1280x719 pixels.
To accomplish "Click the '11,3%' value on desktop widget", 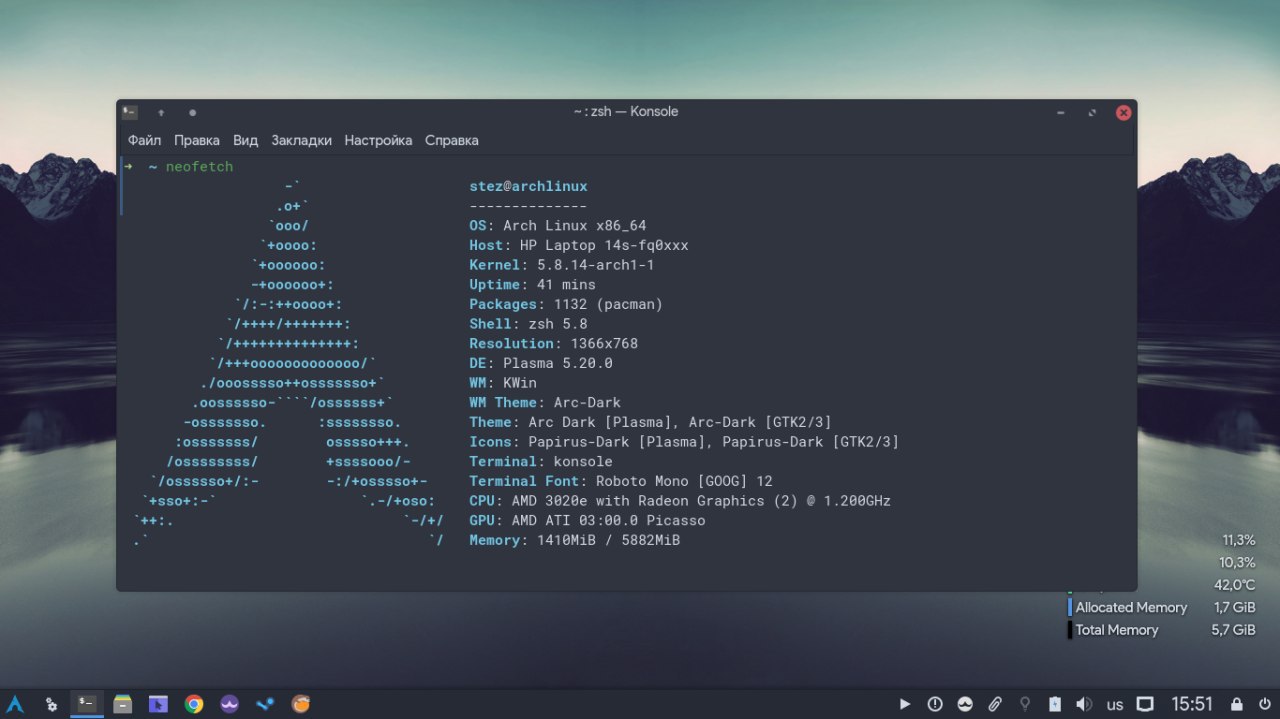I will click(1238, 540).
